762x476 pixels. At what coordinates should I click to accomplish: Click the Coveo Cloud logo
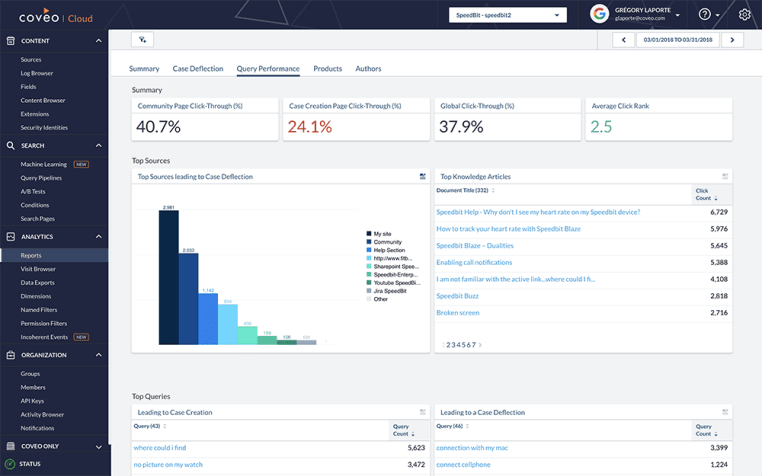[x=53, y=16]
